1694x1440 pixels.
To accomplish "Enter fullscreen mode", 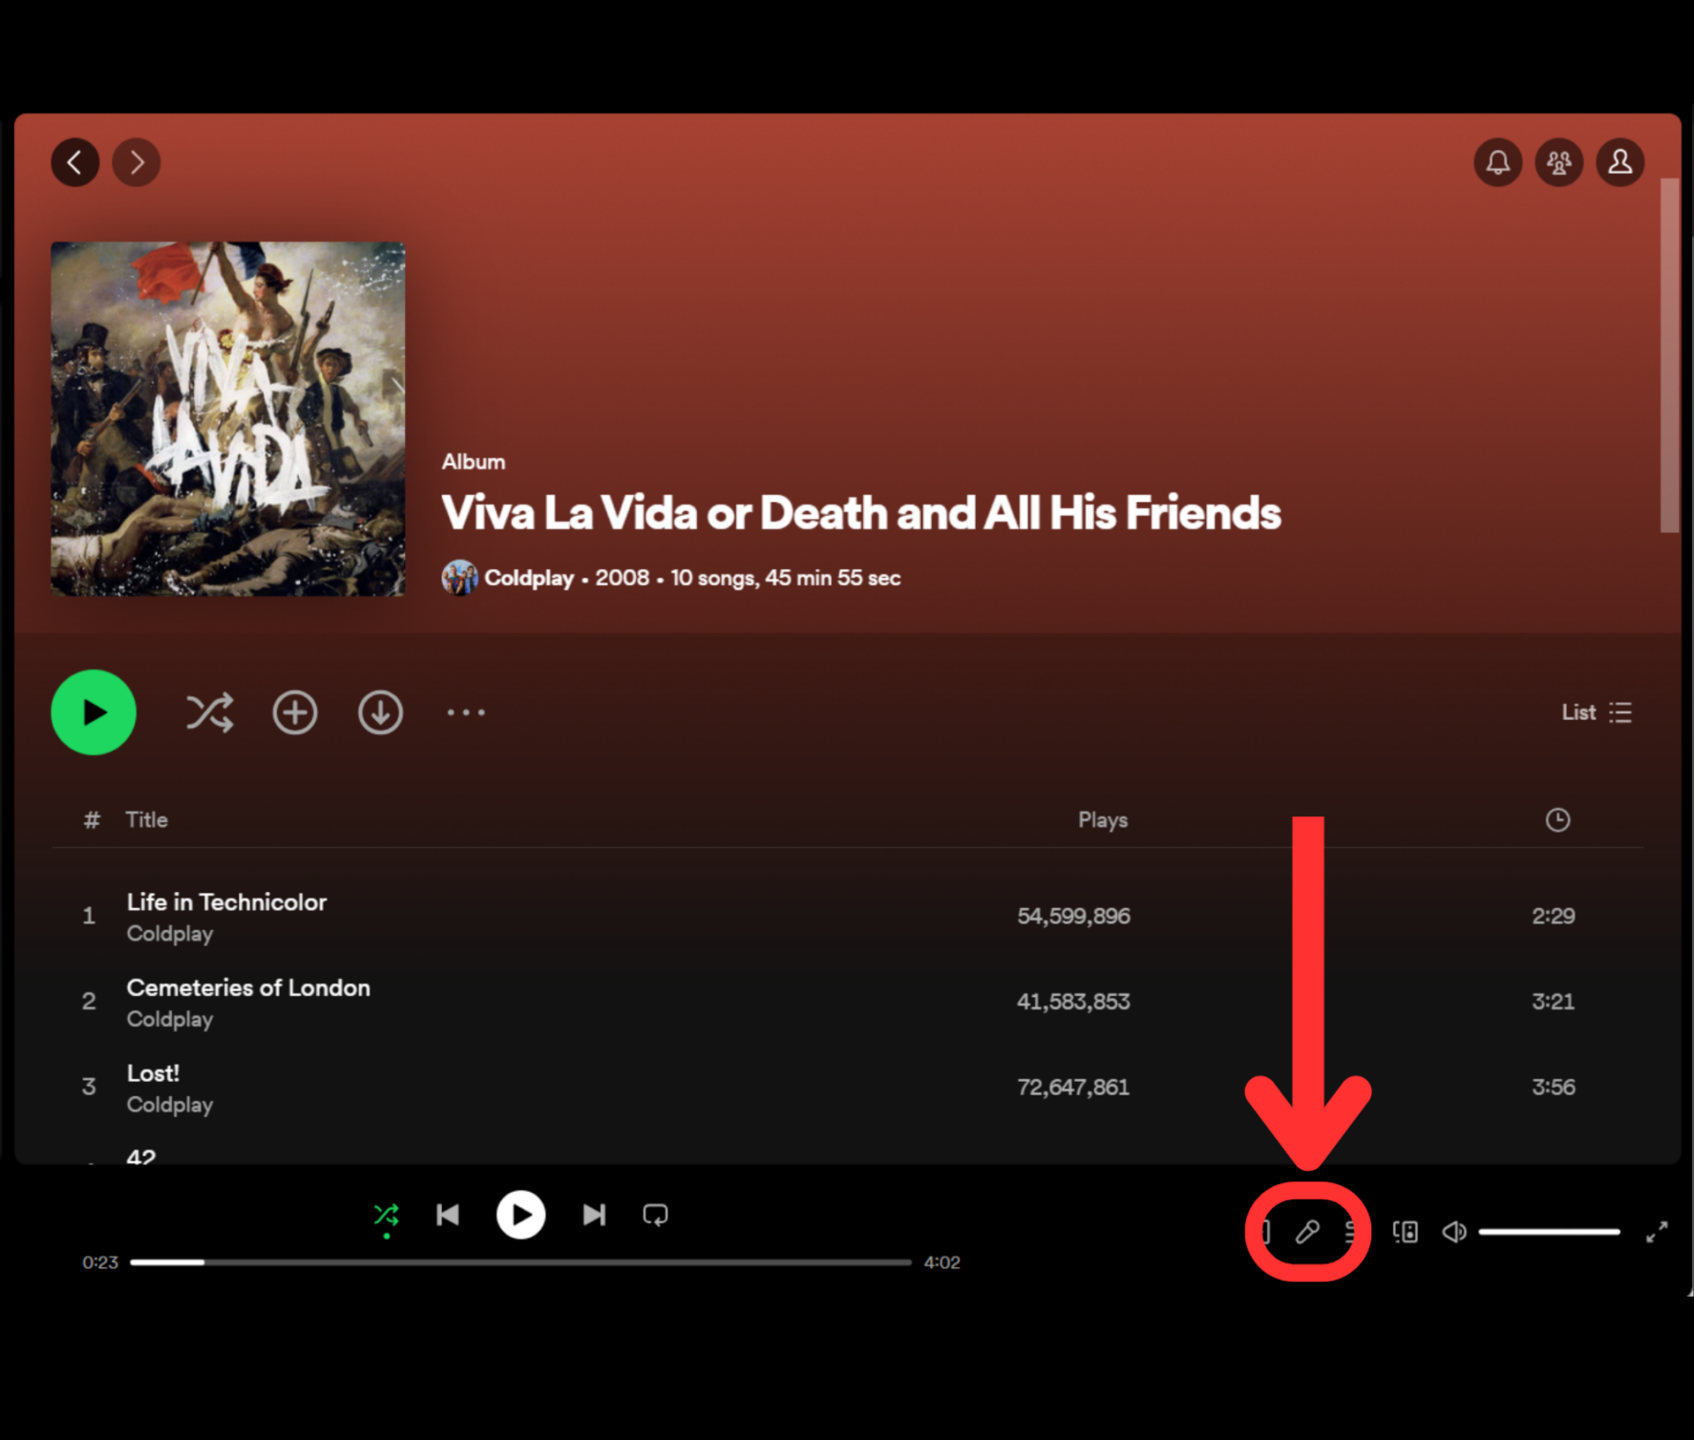I will pos(1657,1232).
